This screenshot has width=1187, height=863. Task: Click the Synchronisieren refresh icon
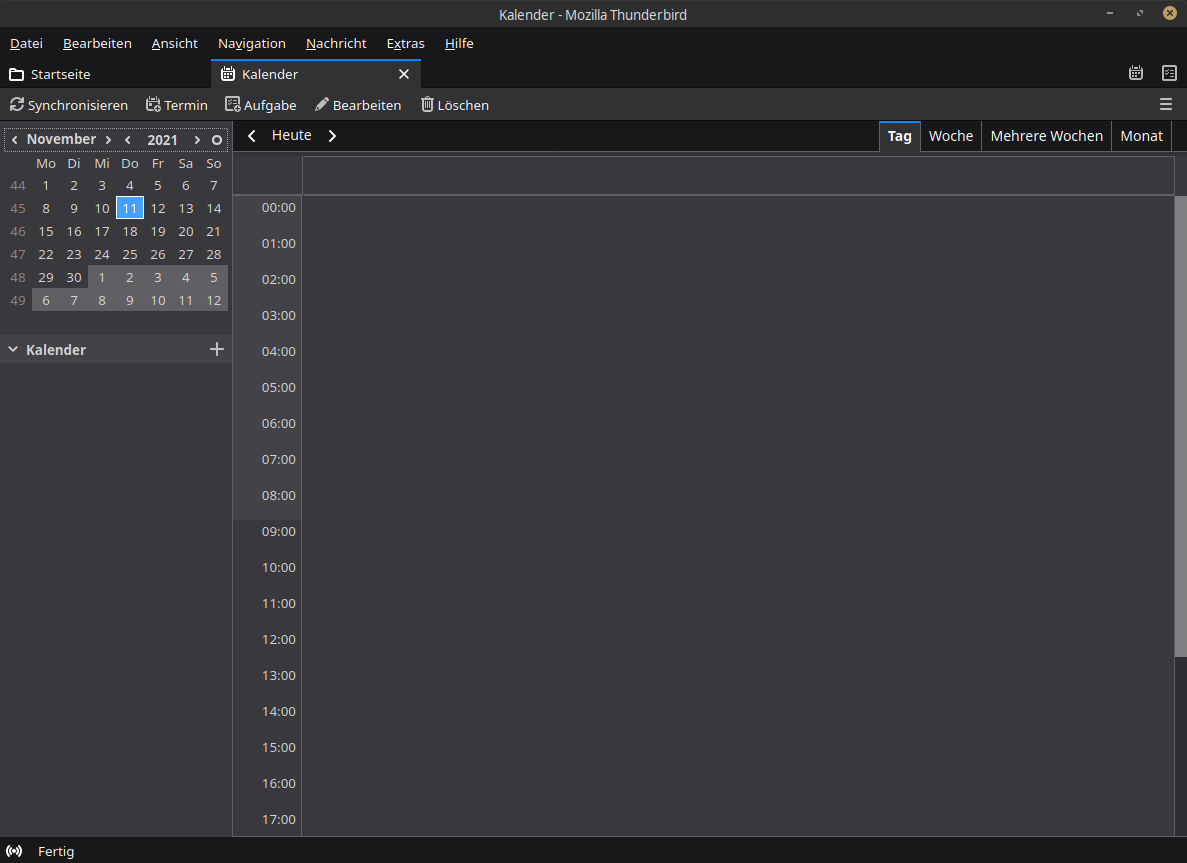click(17, 105)
